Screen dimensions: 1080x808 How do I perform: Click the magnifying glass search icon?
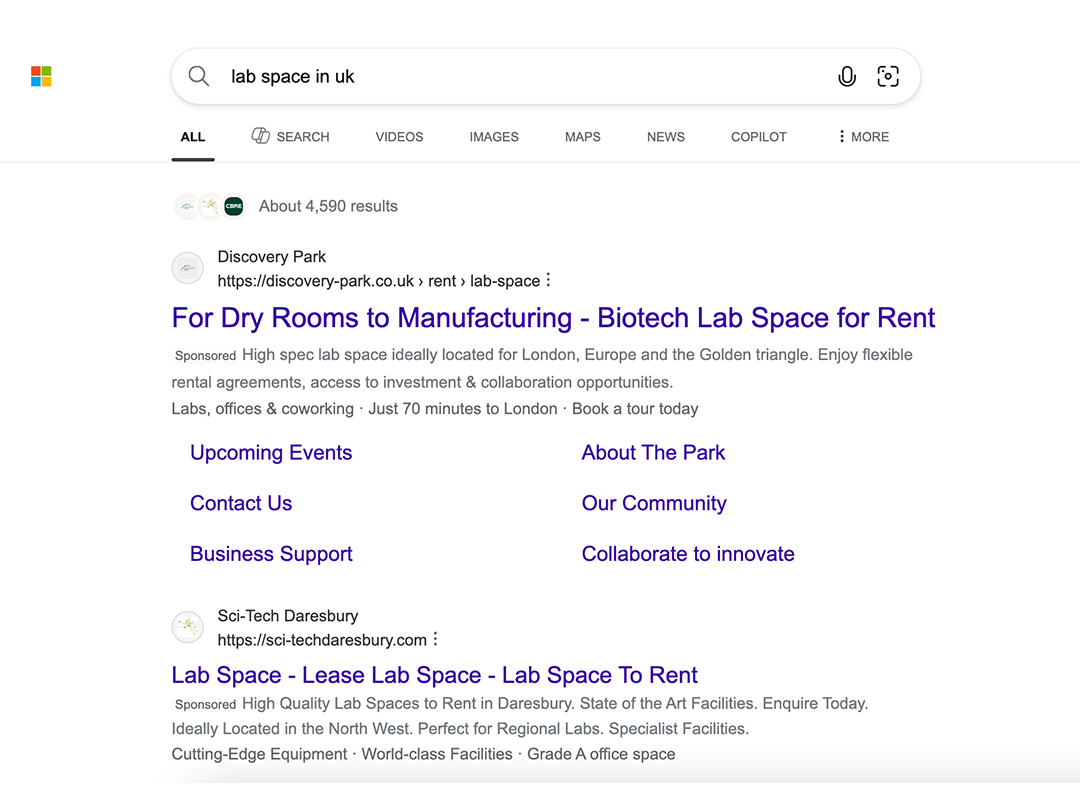tap(199, 77)
